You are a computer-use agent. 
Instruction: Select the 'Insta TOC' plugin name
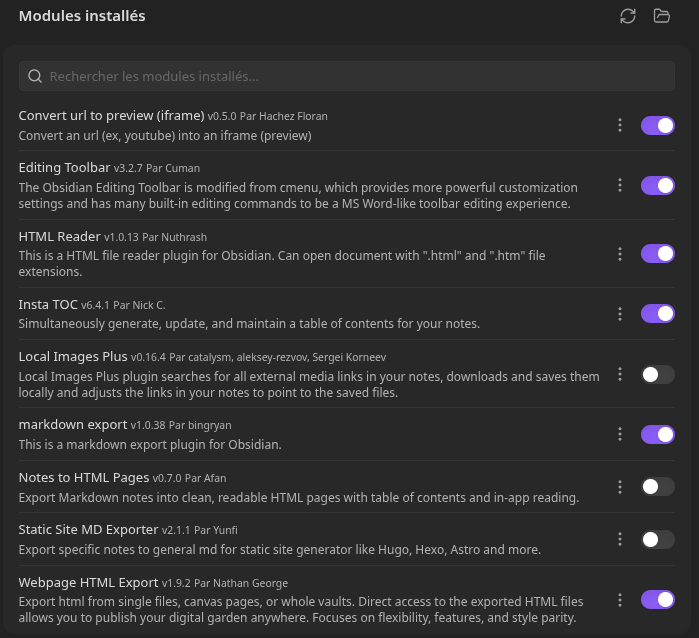48,305
